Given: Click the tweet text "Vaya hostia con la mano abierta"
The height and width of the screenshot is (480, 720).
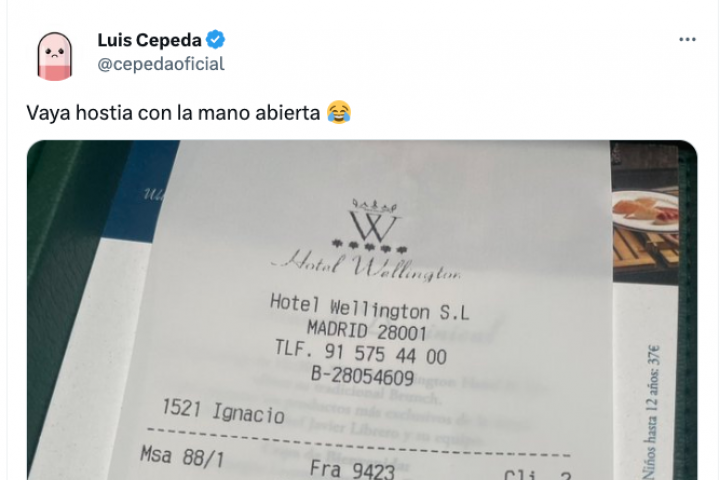Looking at the screenshot, I should [173, 113].
